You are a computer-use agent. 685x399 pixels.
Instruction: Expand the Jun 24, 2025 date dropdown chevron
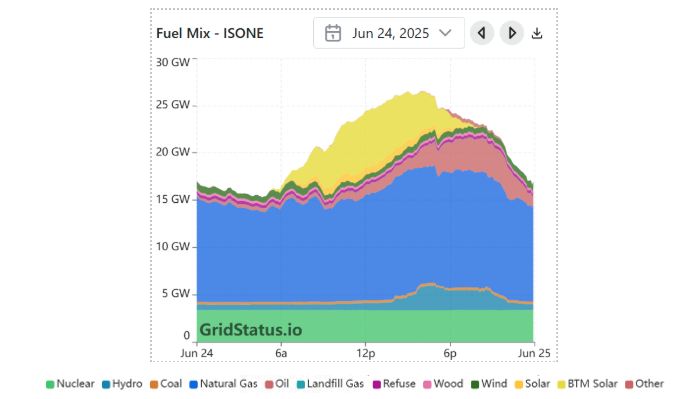(x=445, y=33)
